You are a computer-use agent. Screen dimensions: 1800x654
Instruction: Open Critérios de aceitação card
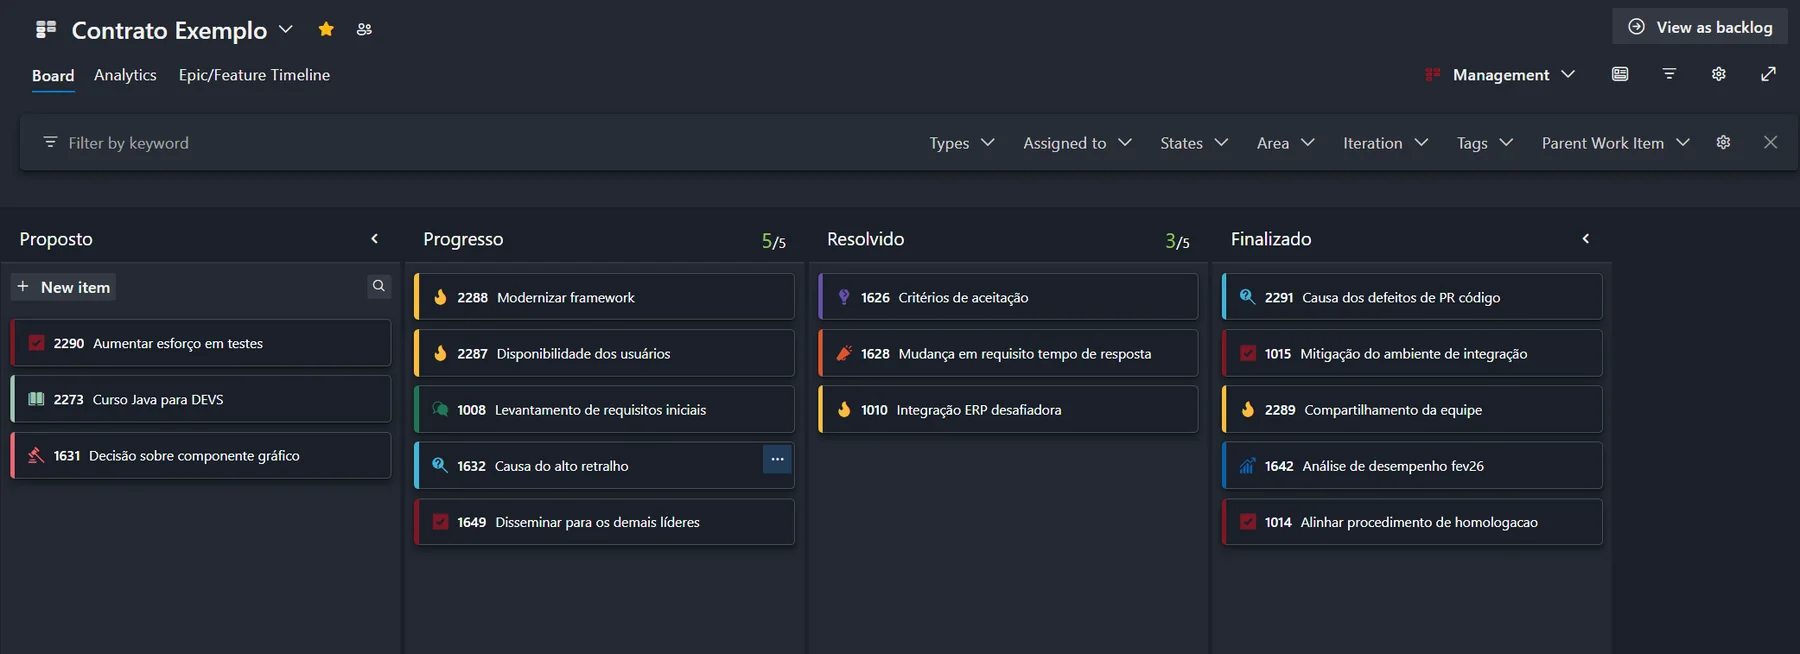tap(1008, 297)
